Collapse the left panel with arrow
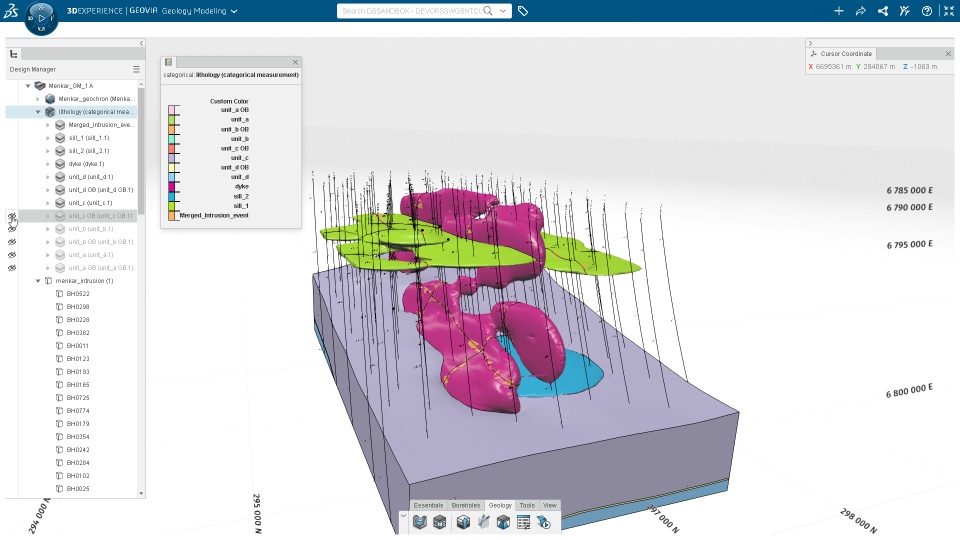Image resolution: width=960 pixels, height=540 pixels. (x=141, y=43)
